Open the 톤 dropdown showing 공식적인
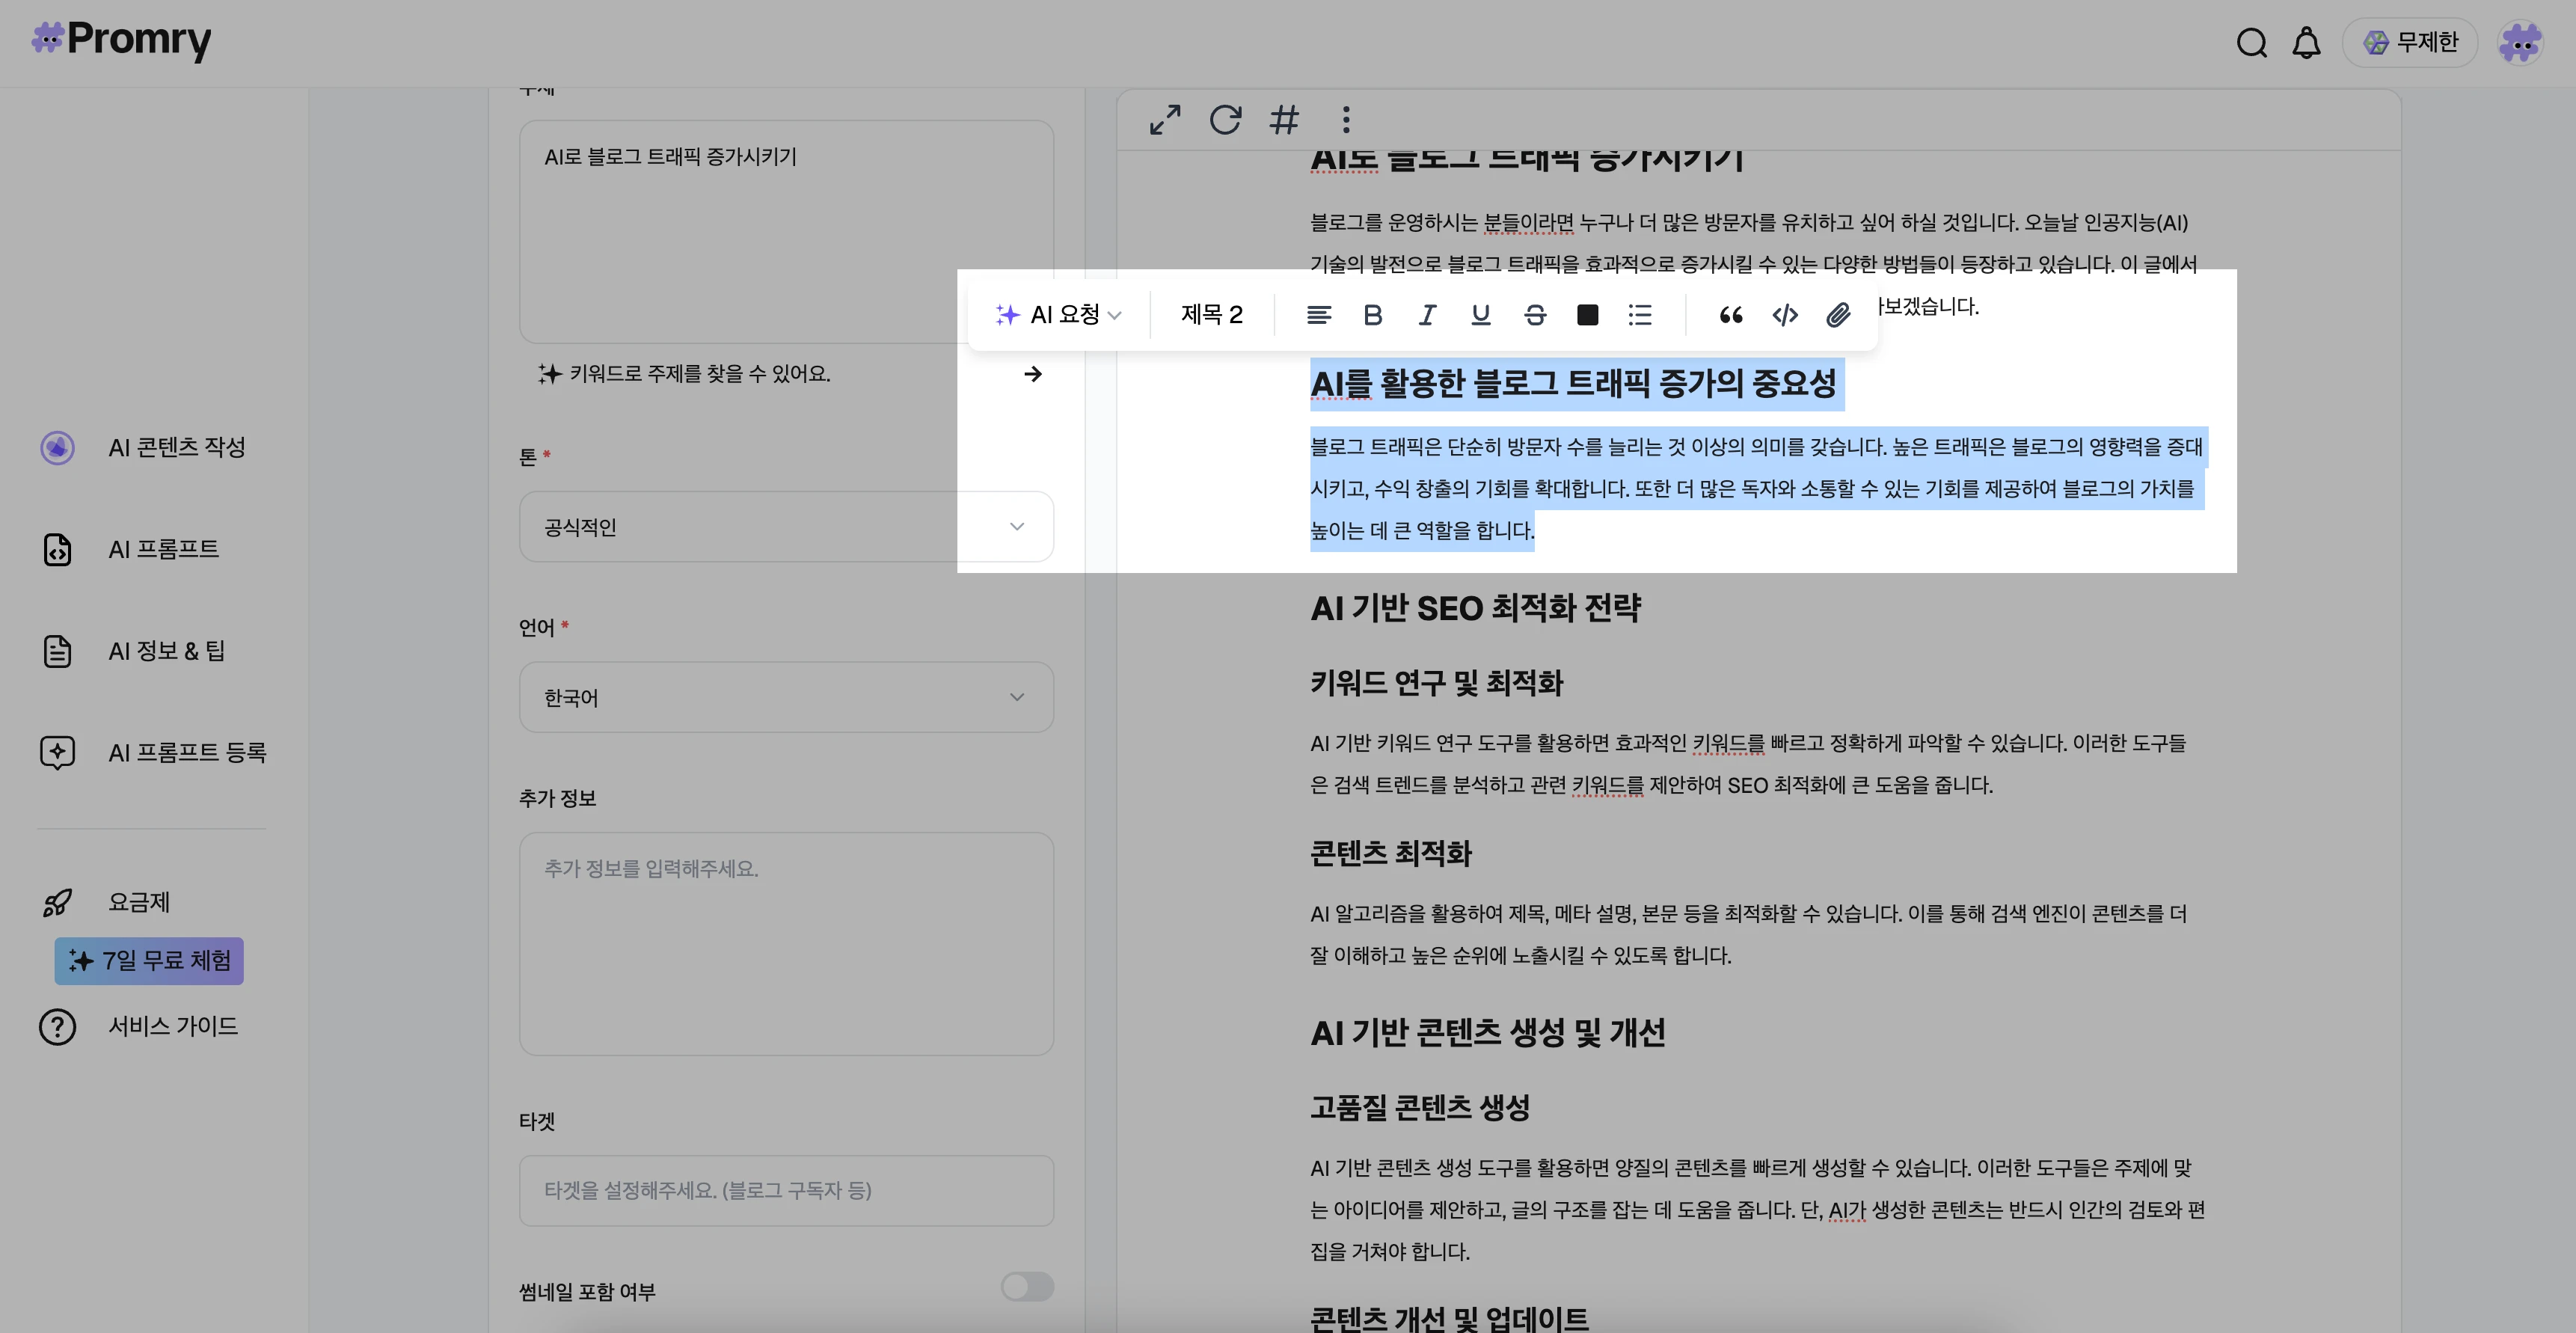 pos(786,526)
